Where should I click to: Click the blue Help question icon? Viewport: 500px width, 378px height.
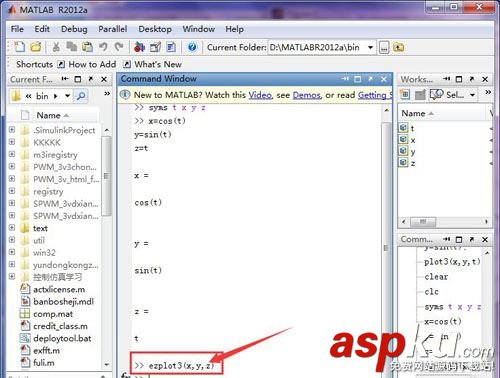tap(192, 47)
